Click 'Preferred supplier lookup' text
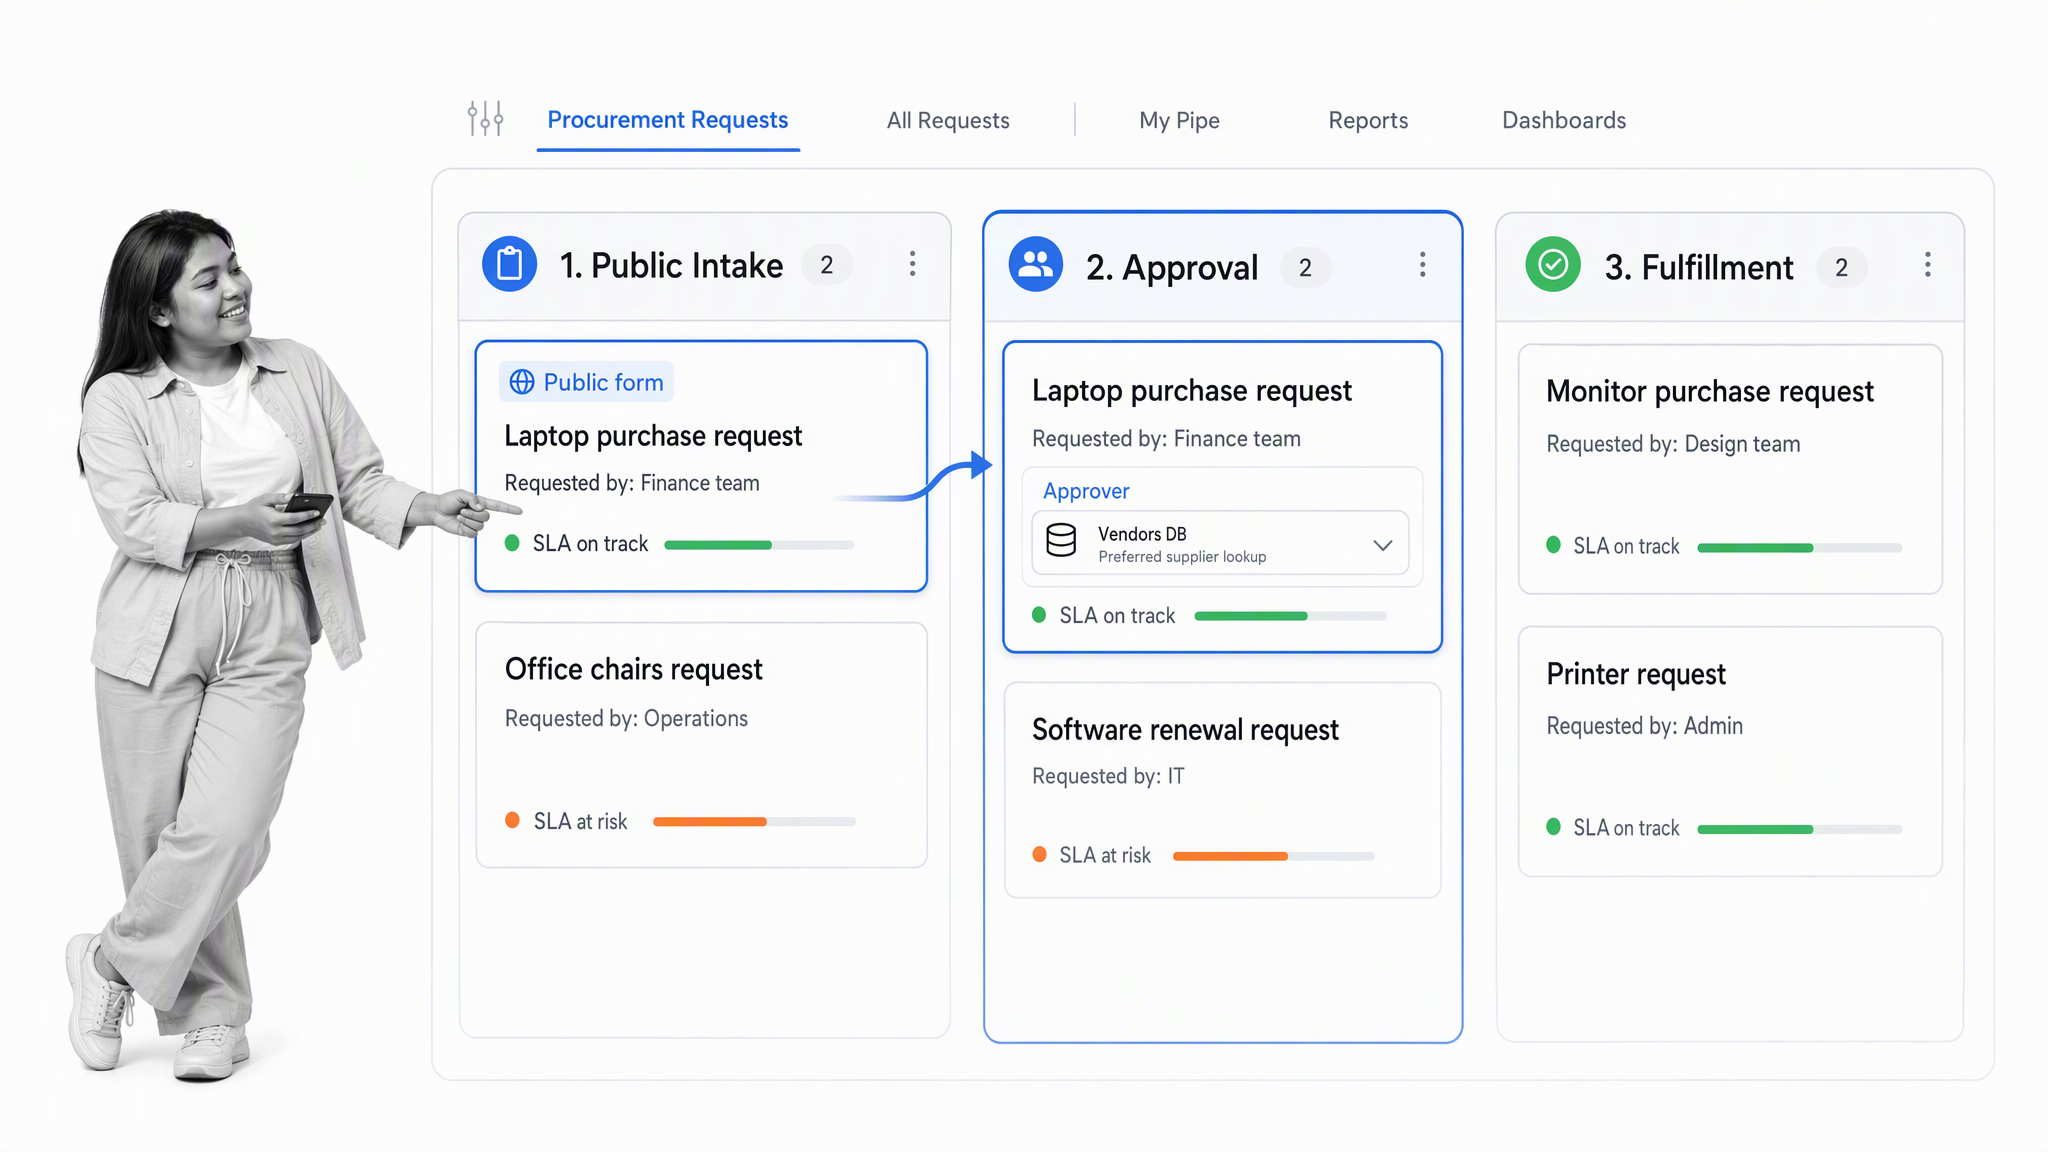The width and height of the screenshot is (2048, 1152). coord(1182,557)
